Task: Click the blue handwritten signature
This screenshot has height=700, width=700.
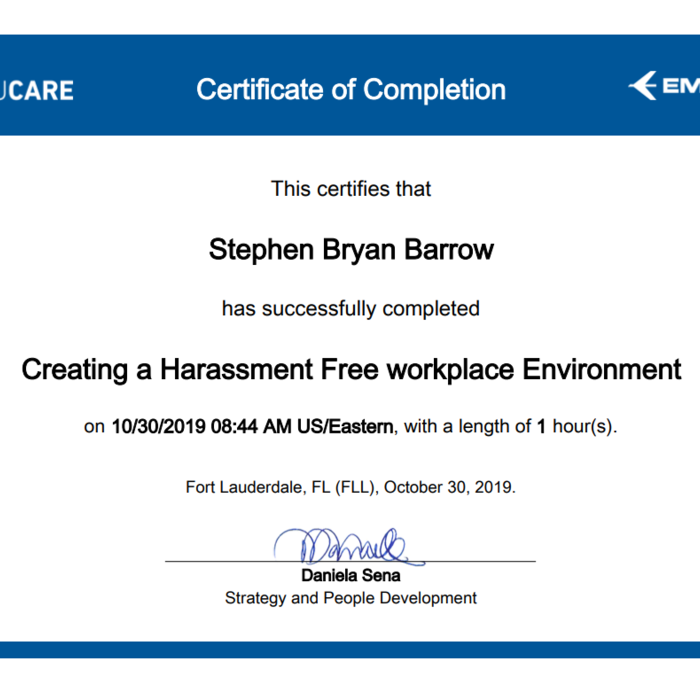Action: (349, 547)
